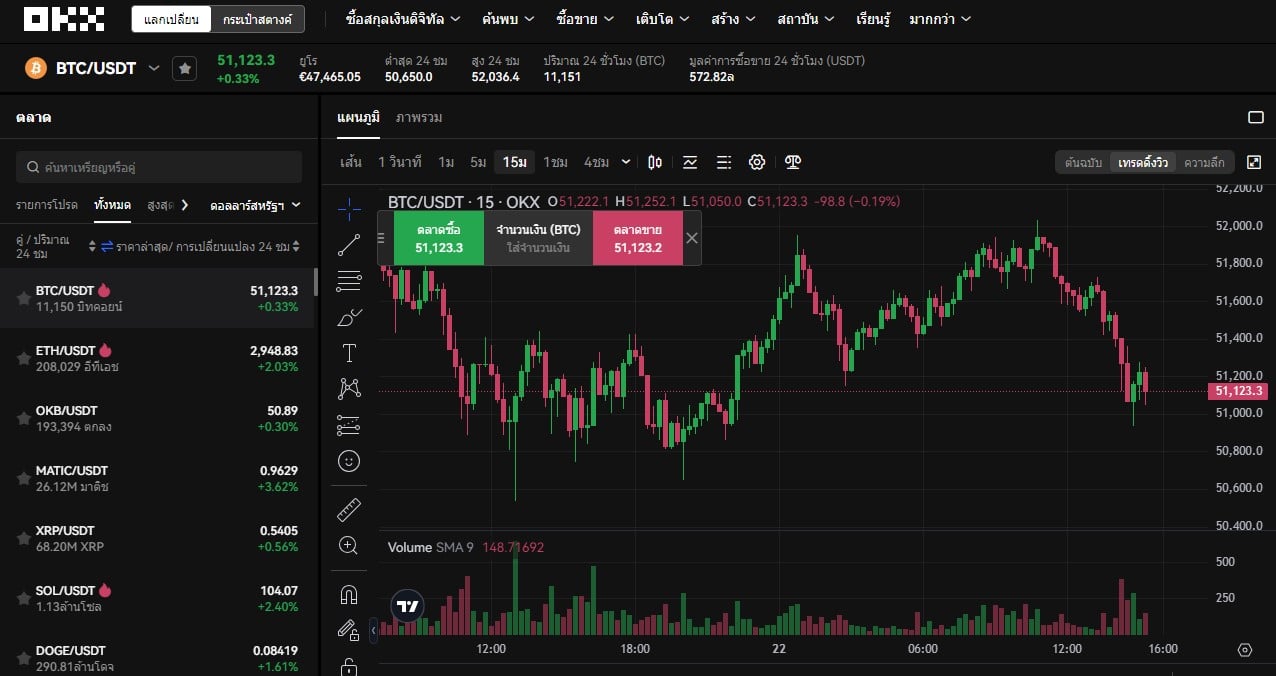Viewport: 1276px width, 676px height.
Task: Select the trend line drawing tool
Action: [x=349, y=244]
